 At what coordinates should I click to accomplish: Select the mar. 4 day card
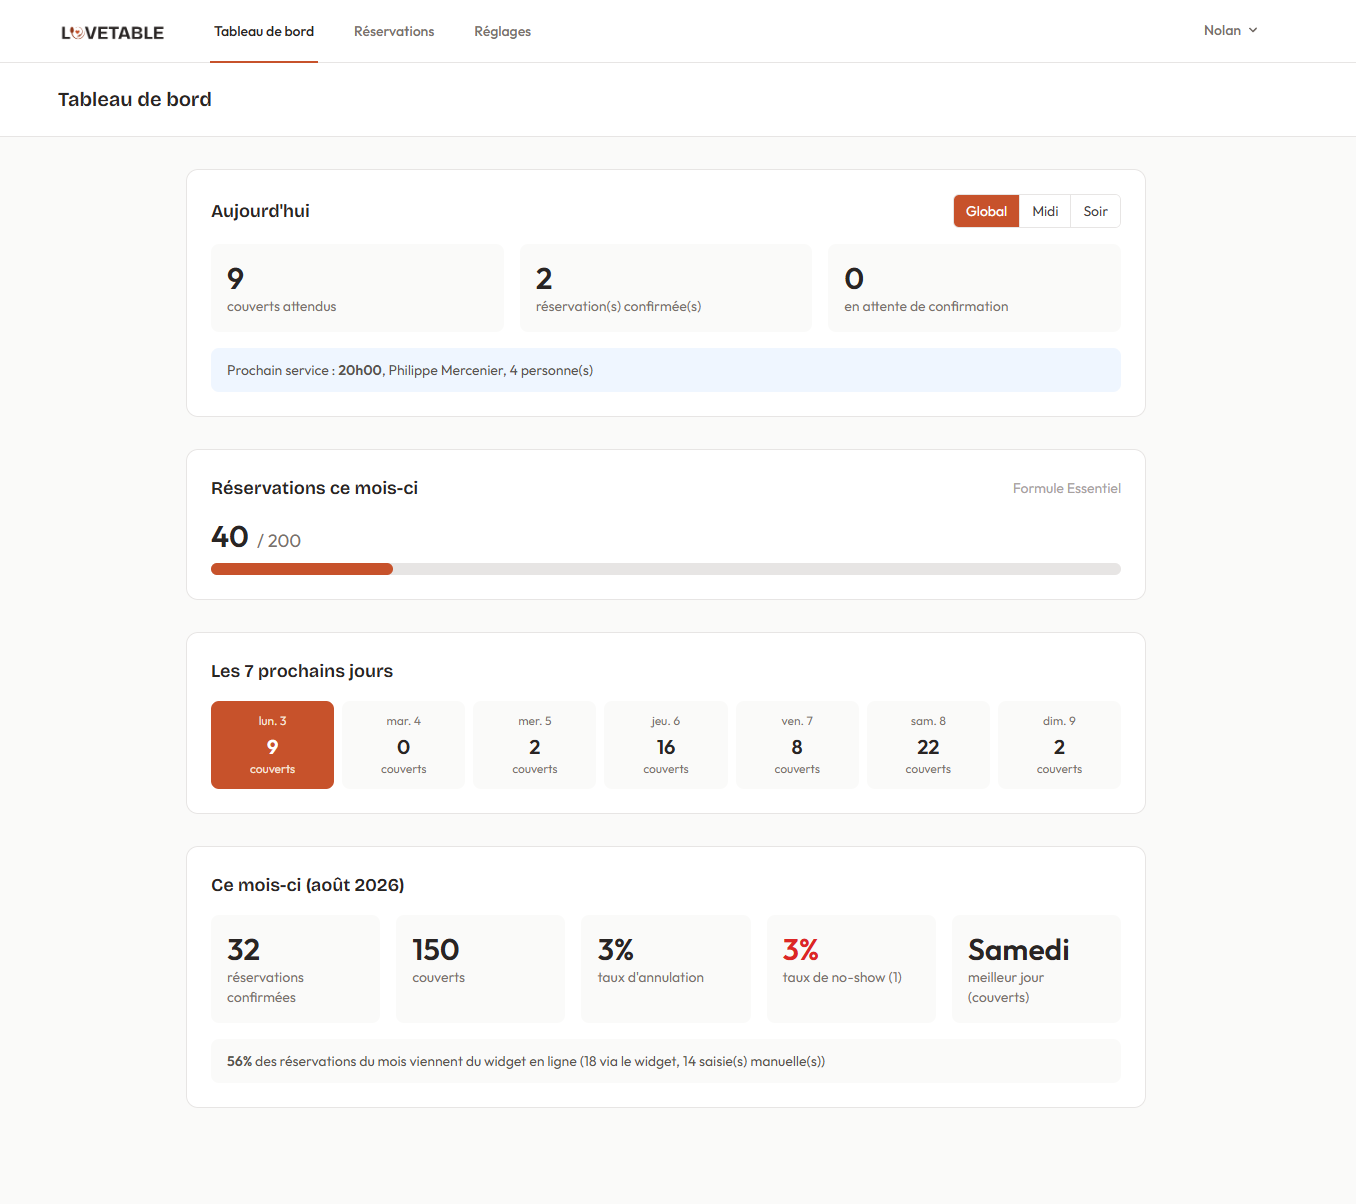pos(403,745)
